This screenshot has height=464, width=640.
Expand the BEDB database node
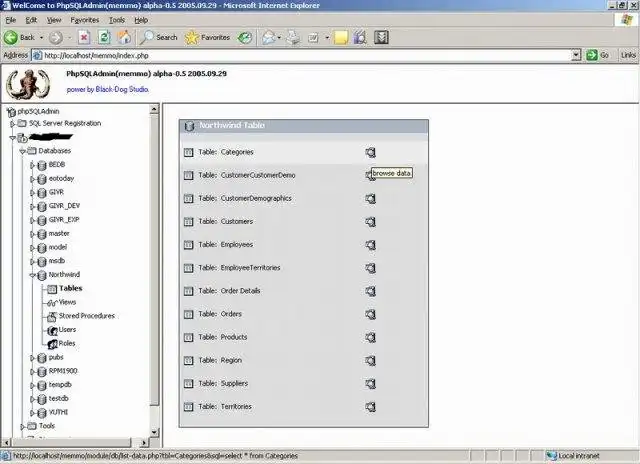[x=32, y=165]
